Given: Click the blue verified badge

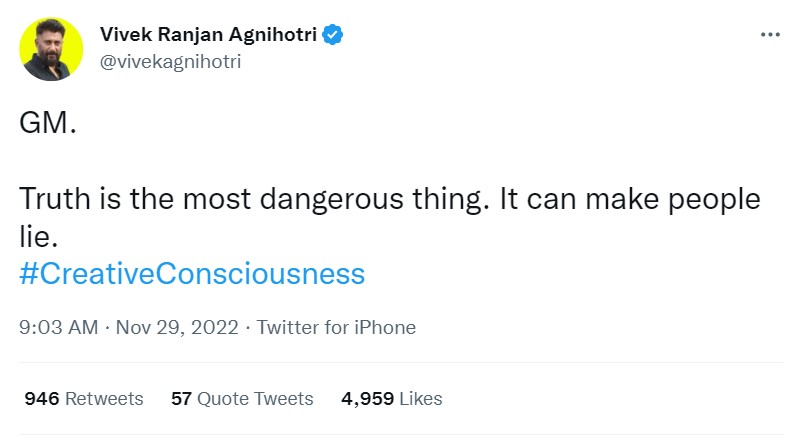Looking at the screenshot, I should (x=334, y=35).
